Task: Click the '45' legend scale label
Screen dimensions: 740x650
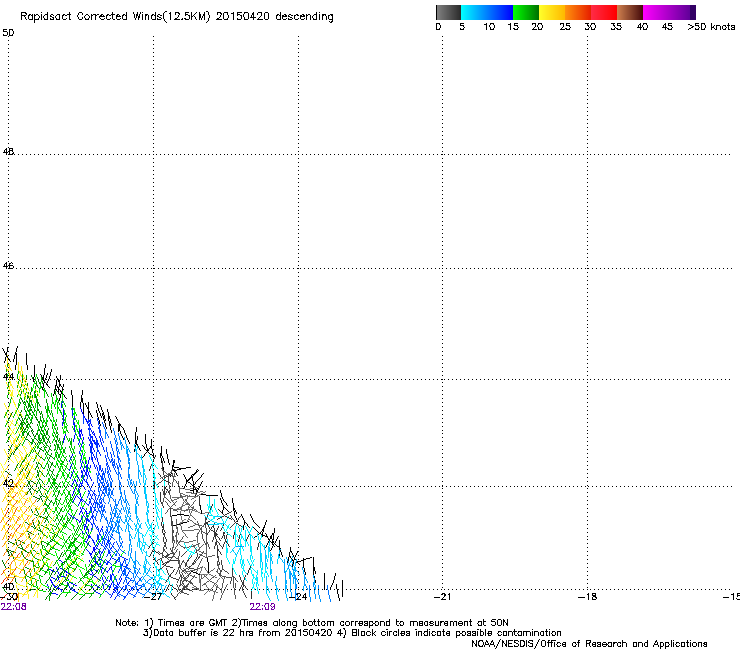Action: (667, 27)
